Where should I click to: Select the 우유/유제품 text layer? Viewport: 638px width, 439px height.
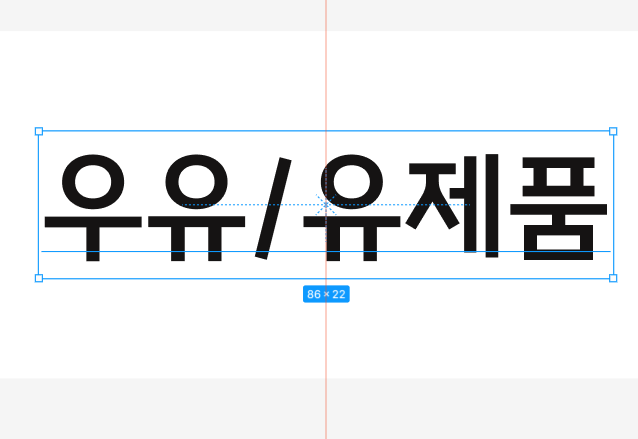pos(326,207)
